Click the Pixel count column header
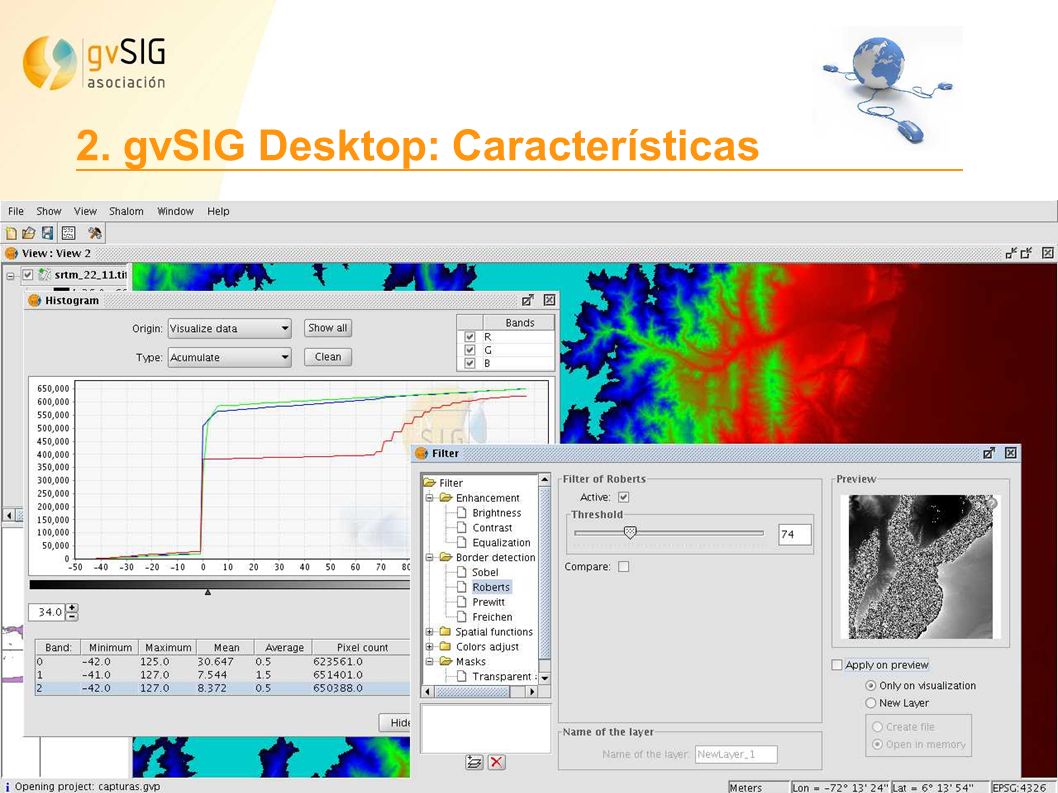This screenshot has height=793, width=1058. point(362,647)
